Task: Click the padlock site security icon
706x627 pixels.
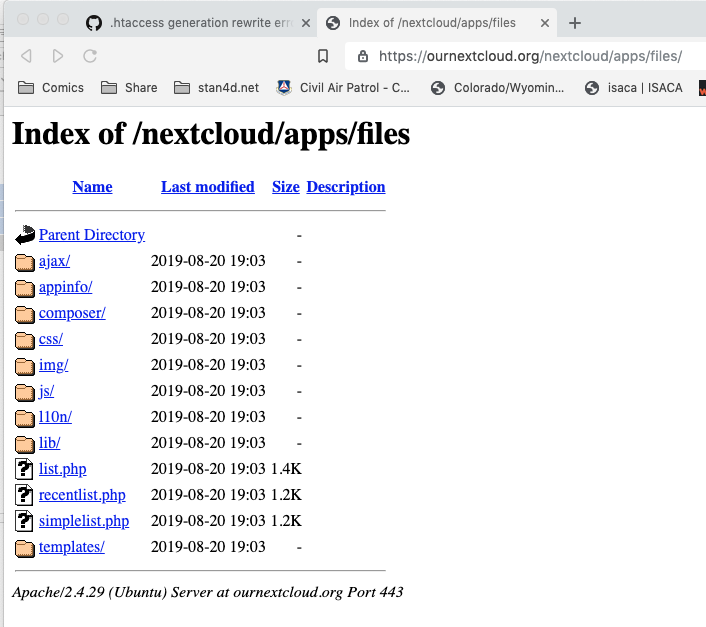Action: point(362,56)
